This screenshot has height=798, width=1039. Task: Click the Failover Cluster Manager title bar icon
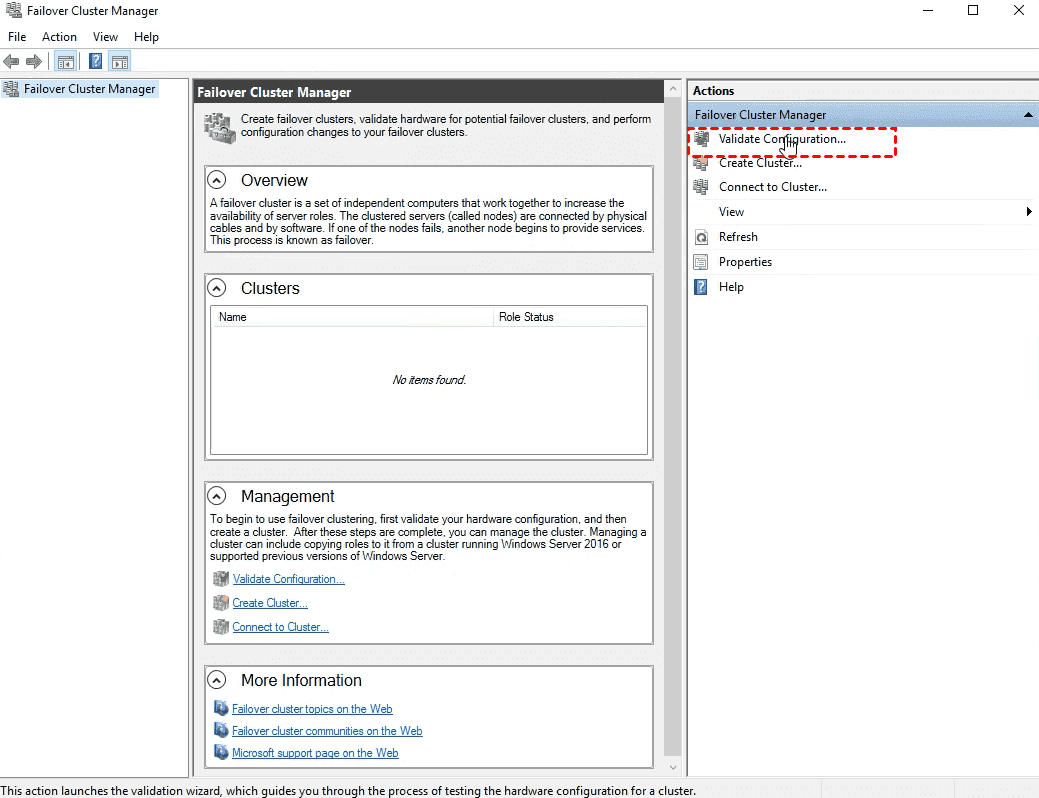pyautogui.click(x=13, y=11)
